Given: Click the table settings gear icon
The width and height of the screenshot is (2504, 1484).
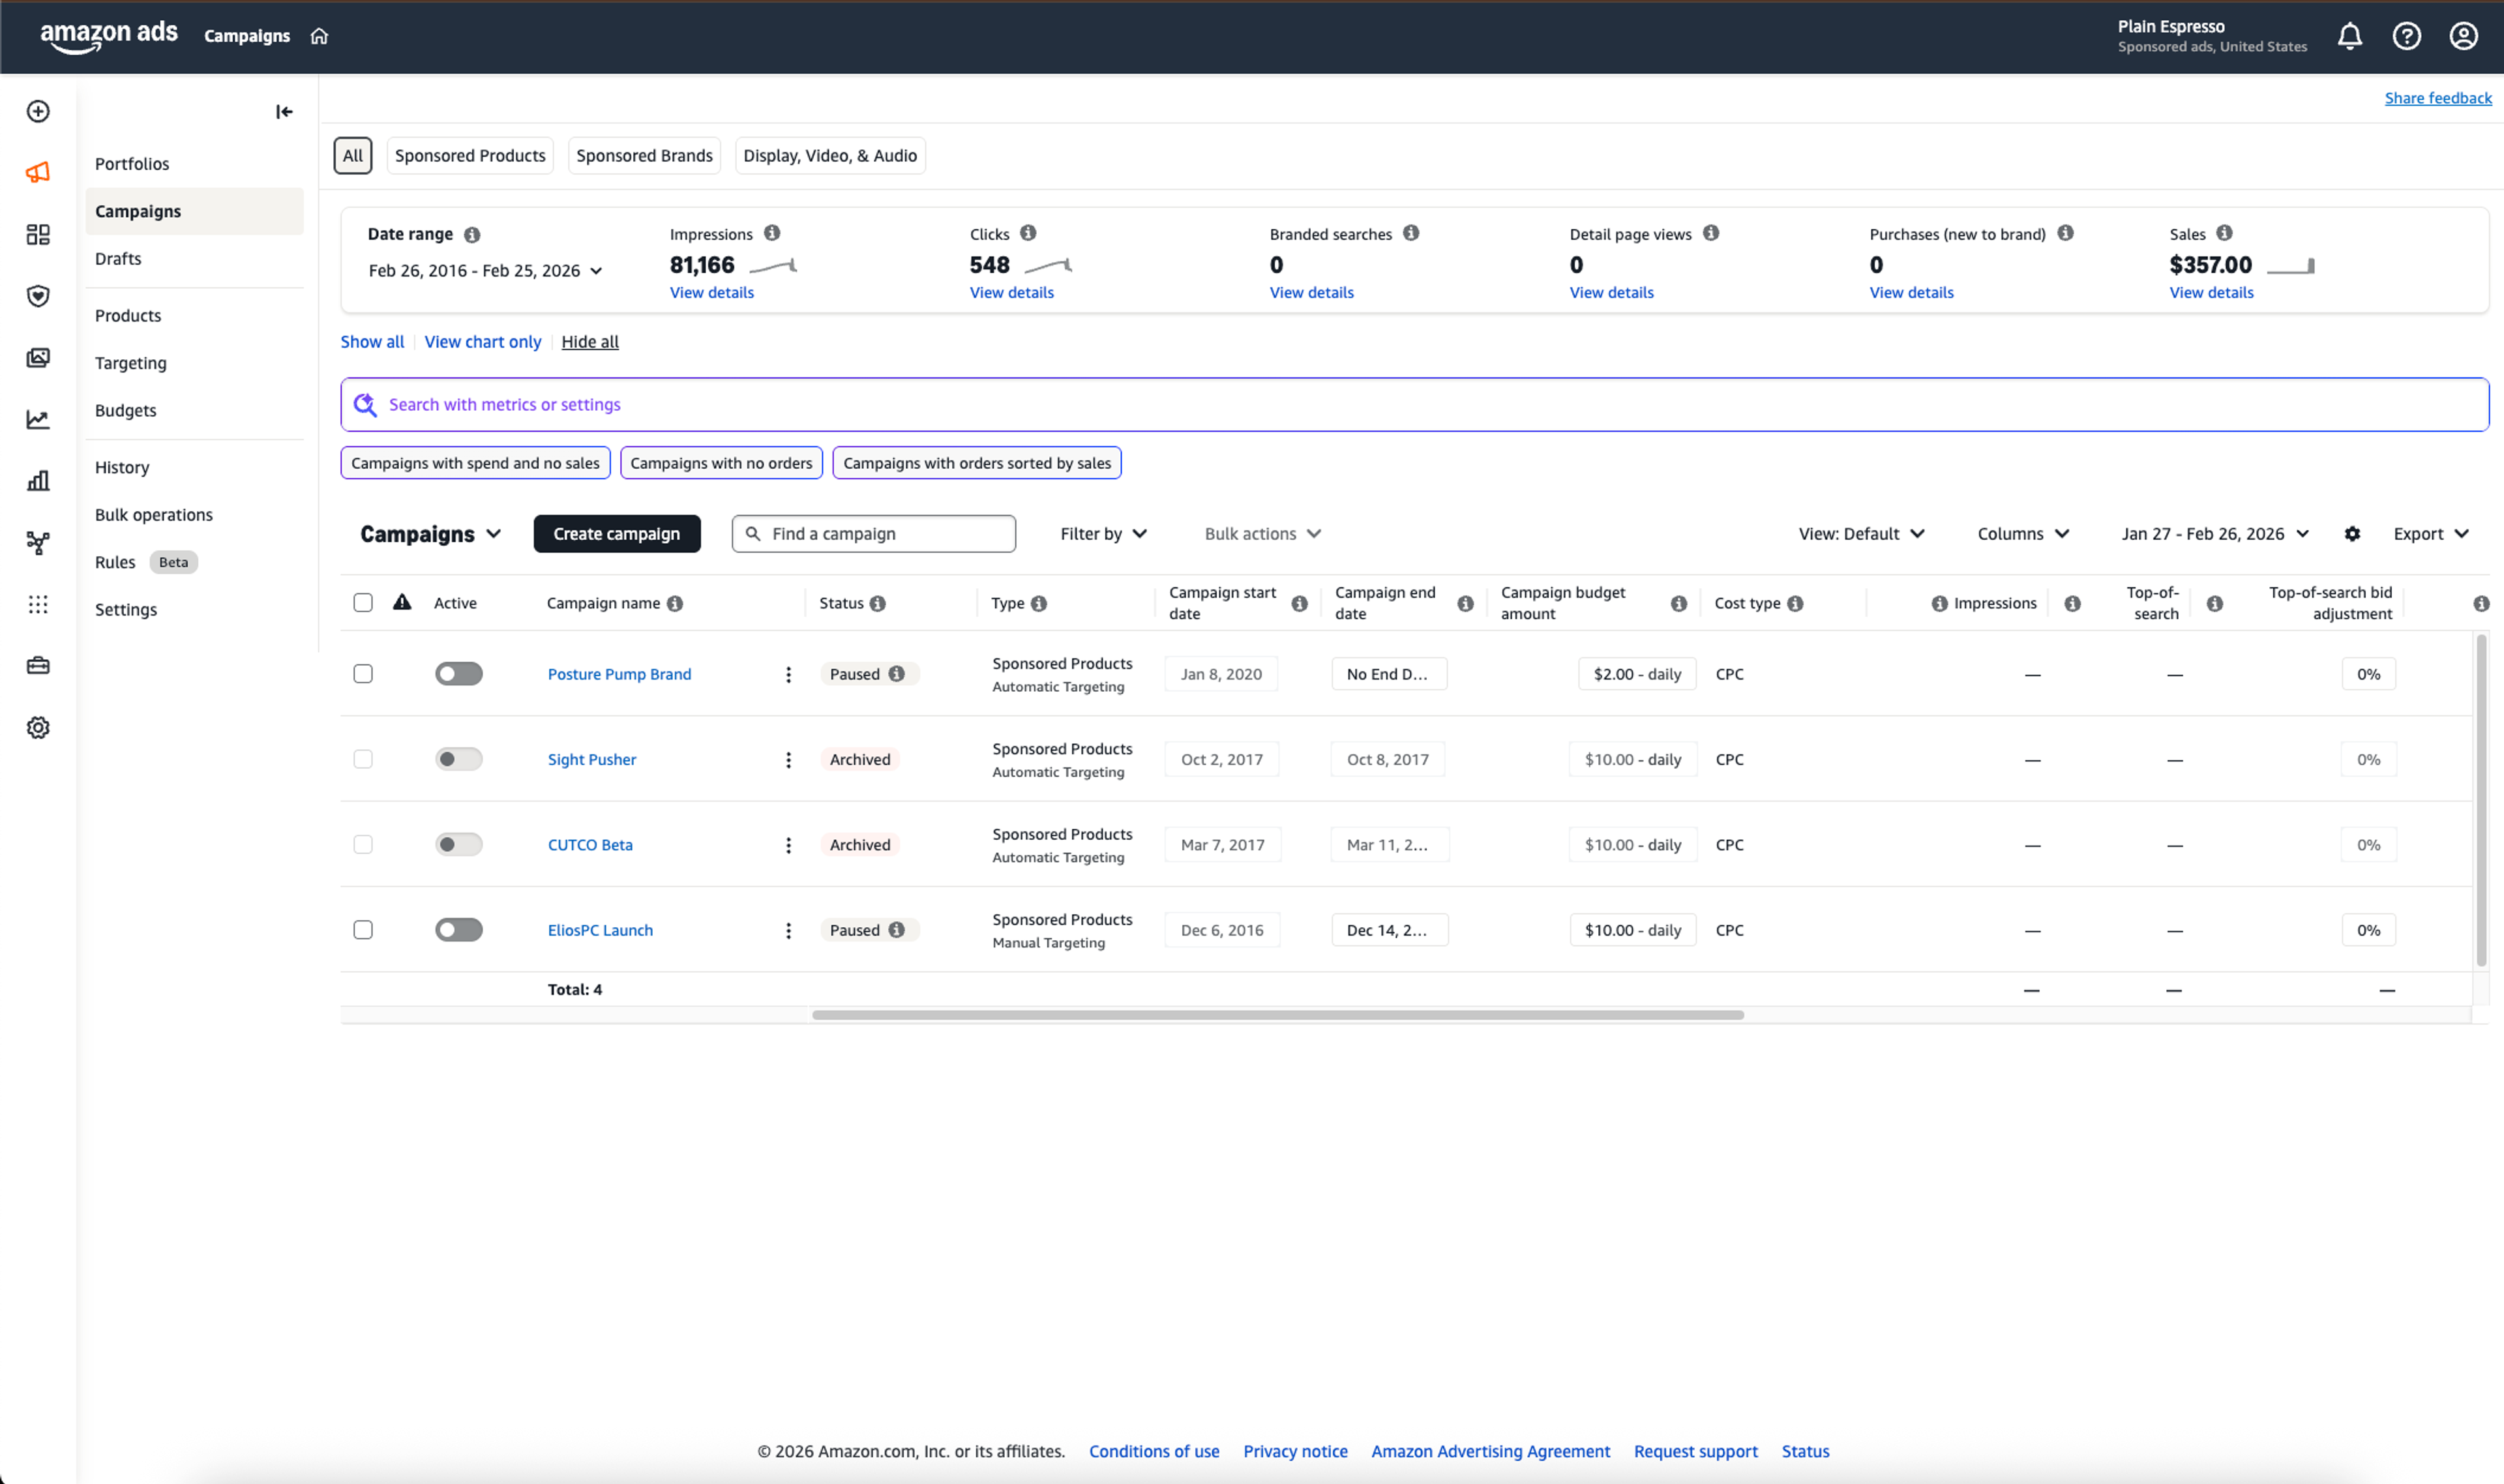Looking at the screenshot, I should tap(2352, 534).
